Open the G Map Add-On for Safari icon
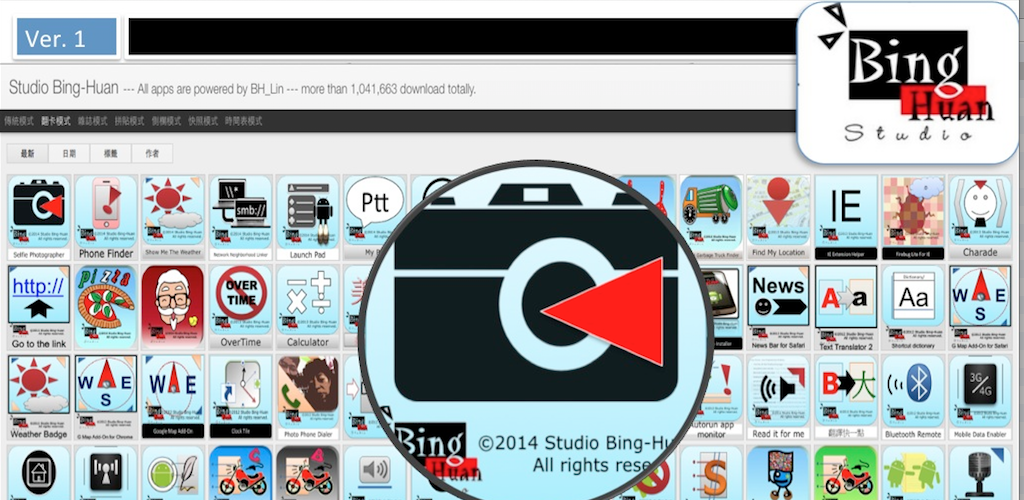The height and width of the screenshot is (500, 1024). [x=980, y=307]
